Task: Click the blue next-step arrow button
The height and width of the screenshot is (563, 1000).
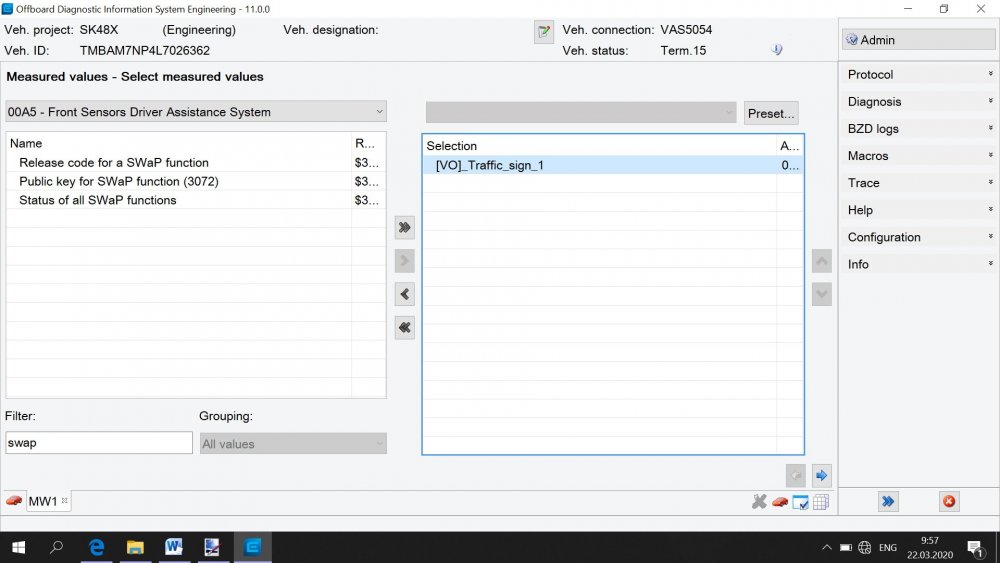Action: click(x=821, y=475)
